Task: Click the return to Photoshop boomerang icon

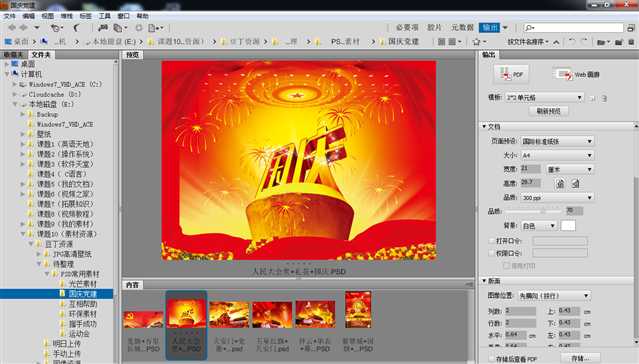Action: 77,28
